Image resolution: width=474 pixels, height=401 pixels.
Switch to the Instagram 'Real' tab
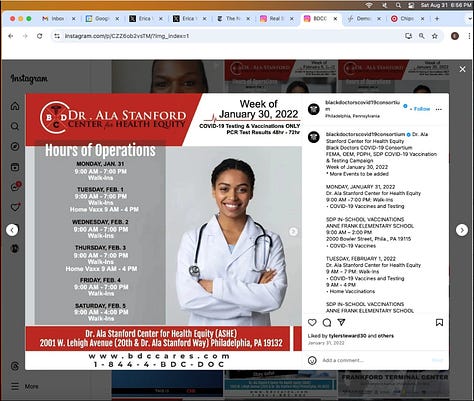pos(276,19)
